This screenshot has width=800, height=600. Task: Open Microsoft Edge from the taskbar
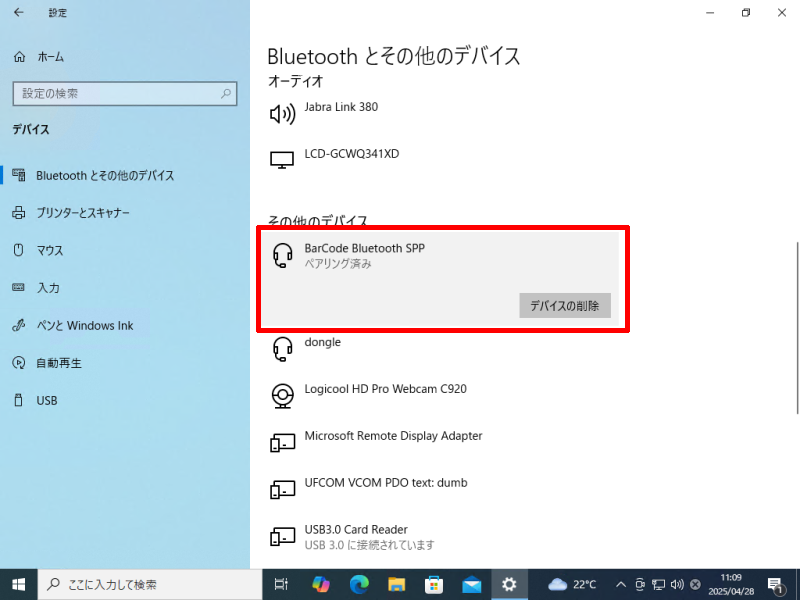[x=359, y=585]
